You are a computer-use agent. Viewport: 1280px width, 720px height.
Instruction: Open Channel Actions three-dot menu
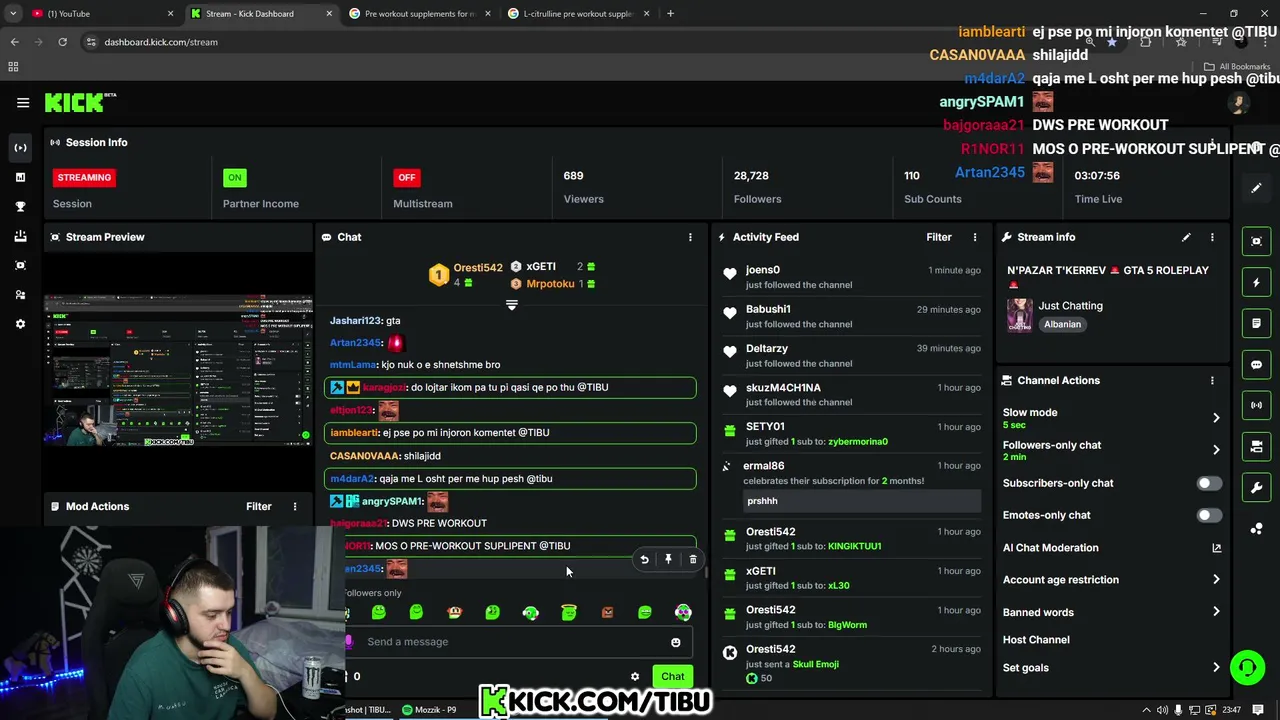(x=1212, y=380)
